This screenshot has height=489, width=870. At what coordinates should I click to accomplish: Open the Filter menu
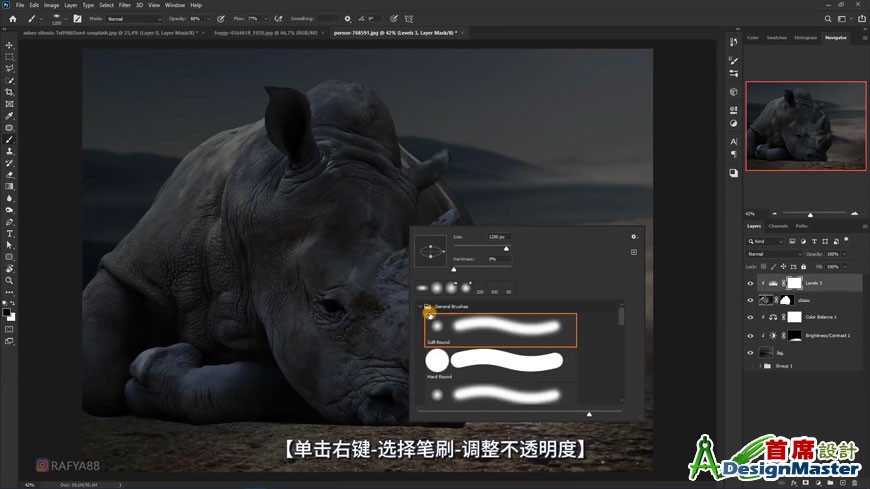(x=125, y=5)
